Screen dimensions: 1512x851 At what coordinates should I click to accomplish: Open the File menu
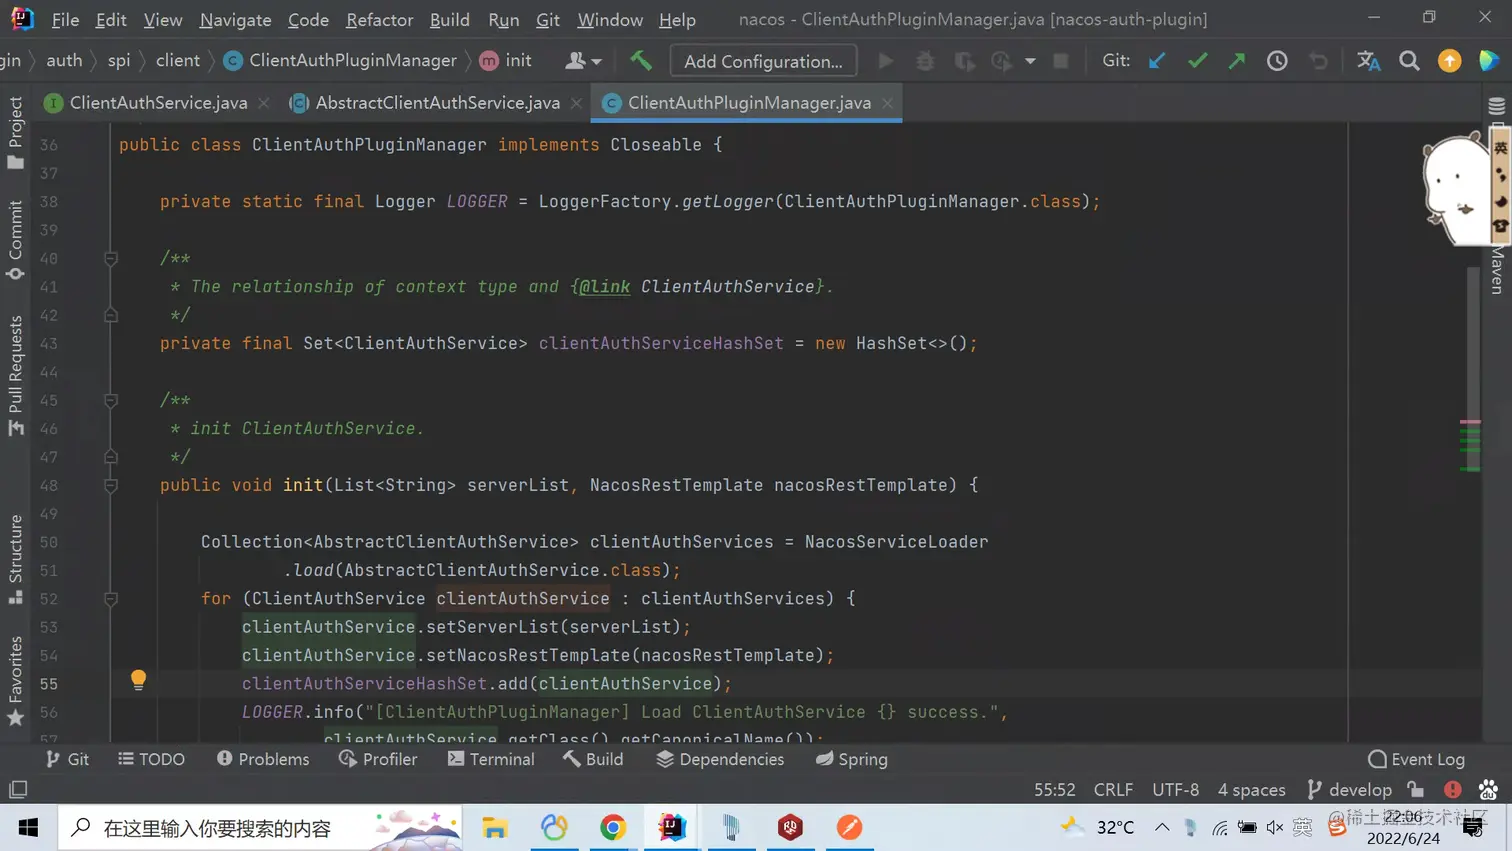[65, 19]
